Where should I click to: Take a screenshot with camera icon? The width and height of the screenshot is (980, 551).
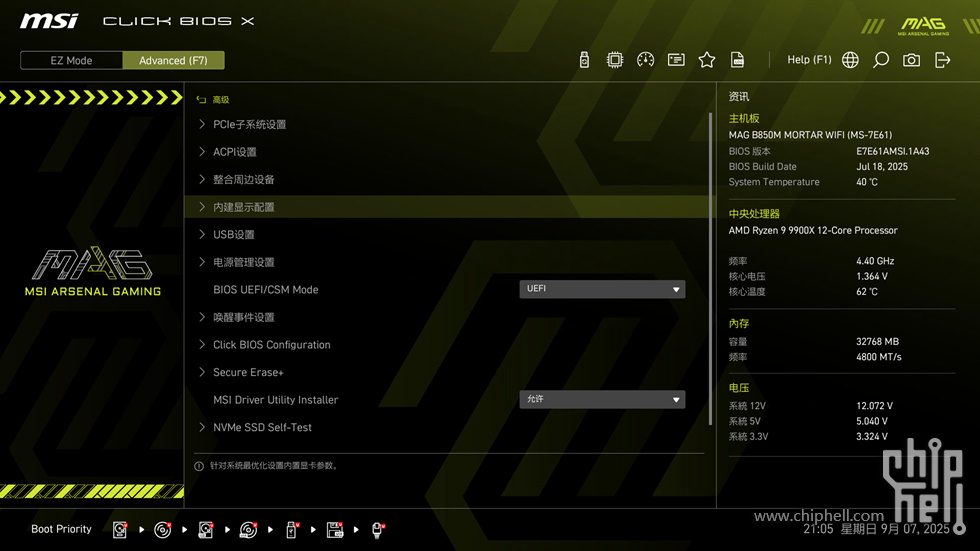pyautogui.click(x=911, y=60)
